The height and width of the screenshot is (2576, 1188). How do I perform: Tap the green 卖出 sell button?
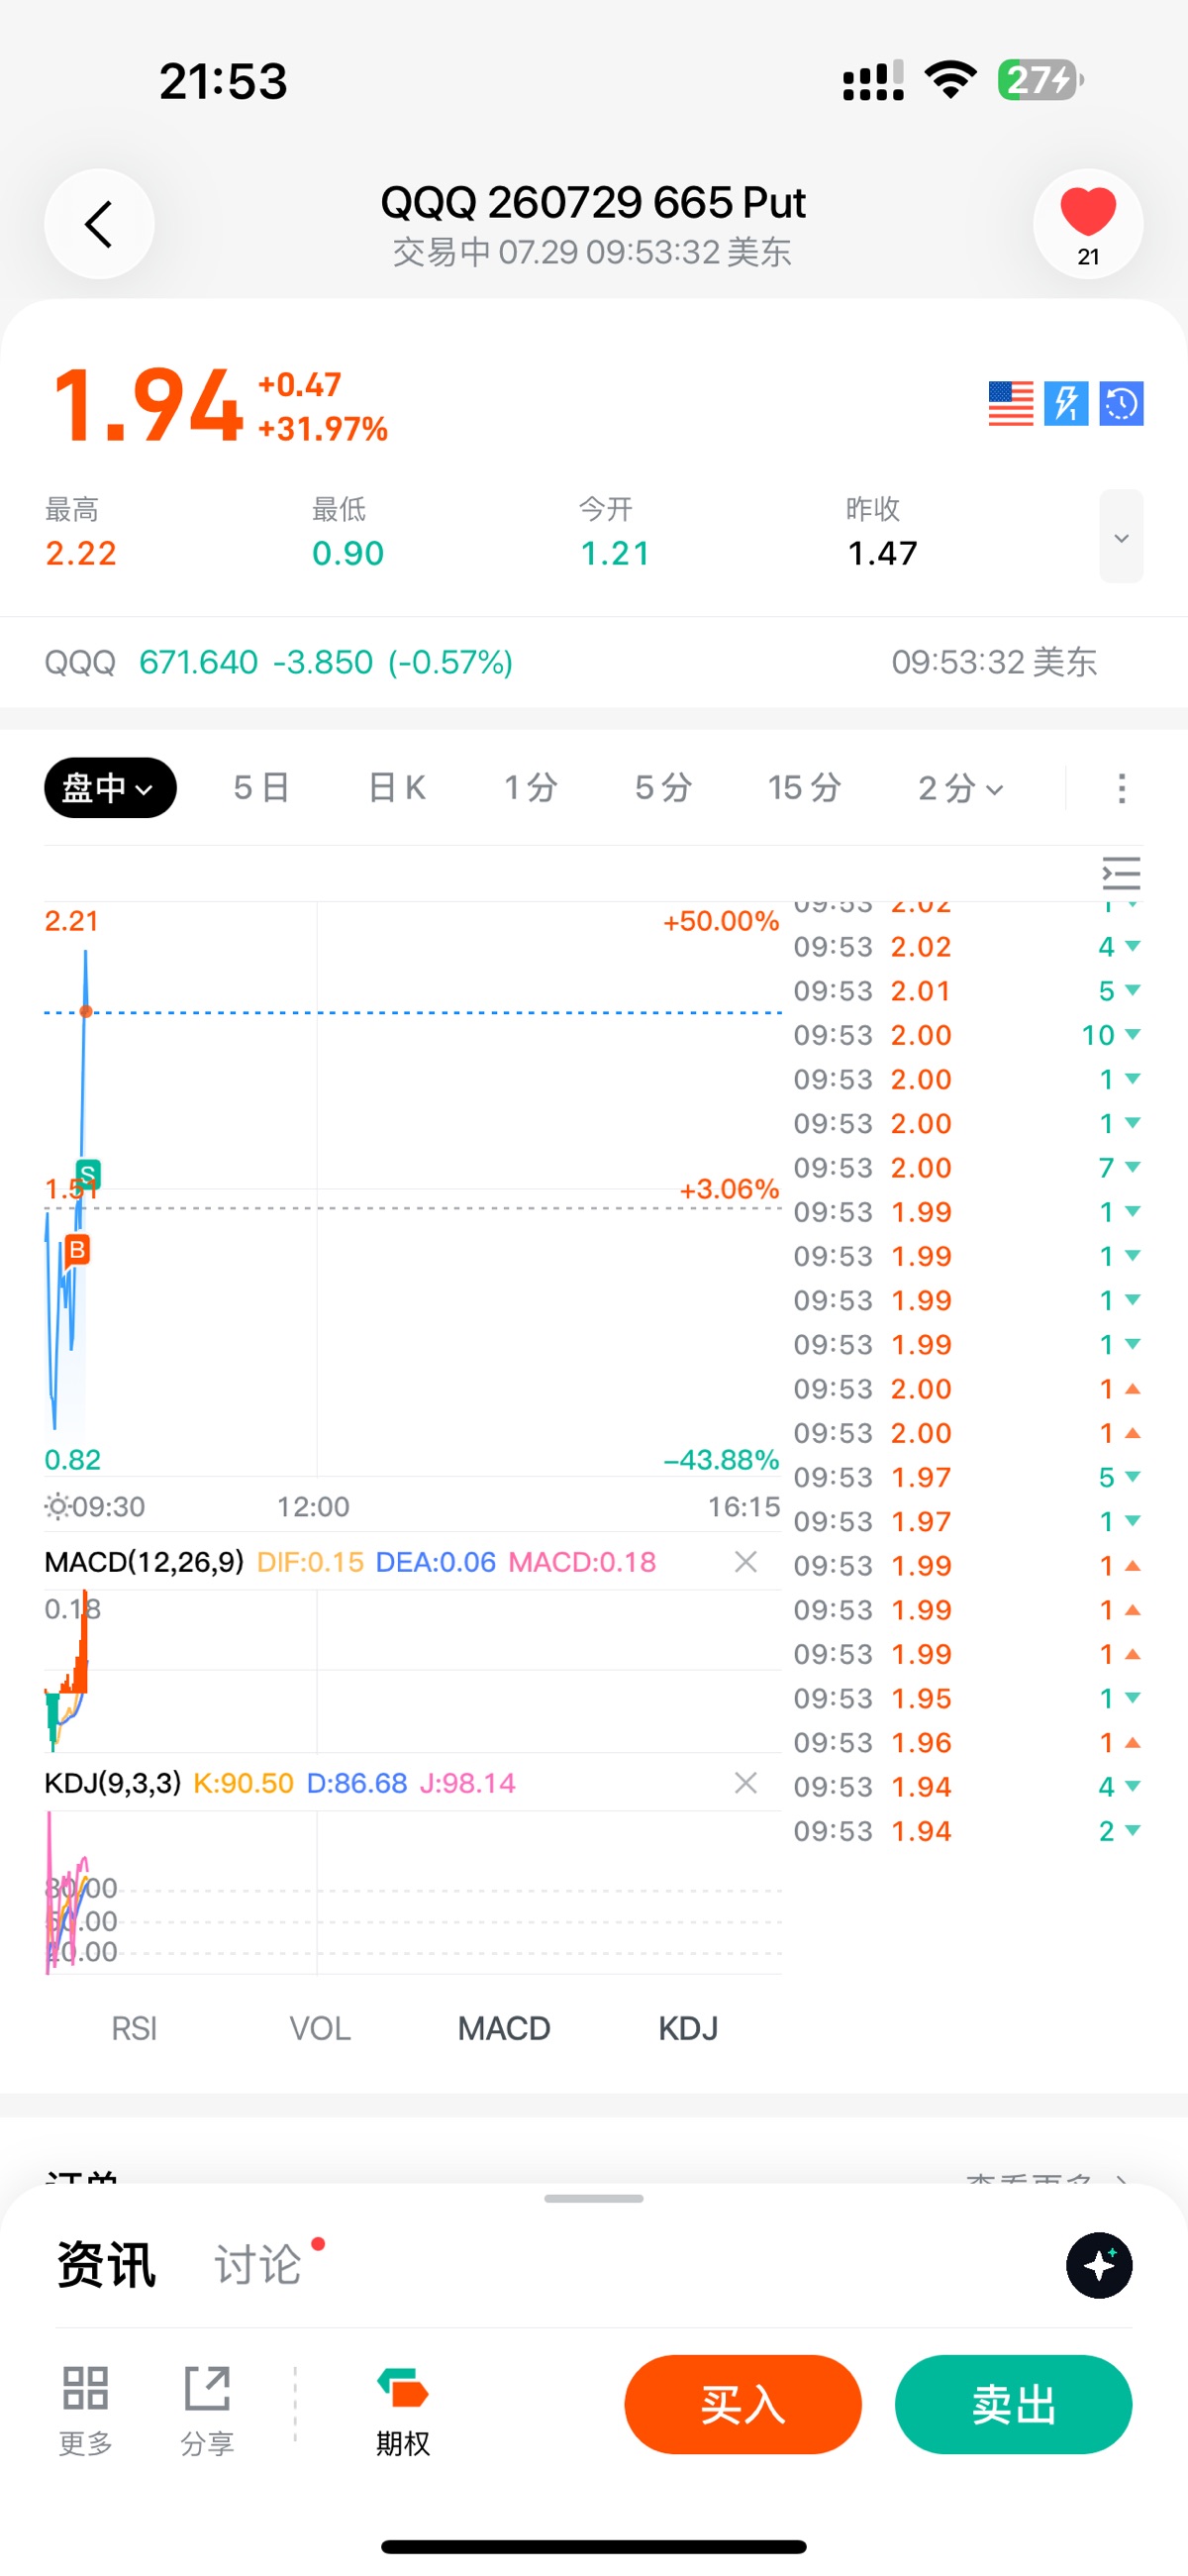click(1013, 2405)
